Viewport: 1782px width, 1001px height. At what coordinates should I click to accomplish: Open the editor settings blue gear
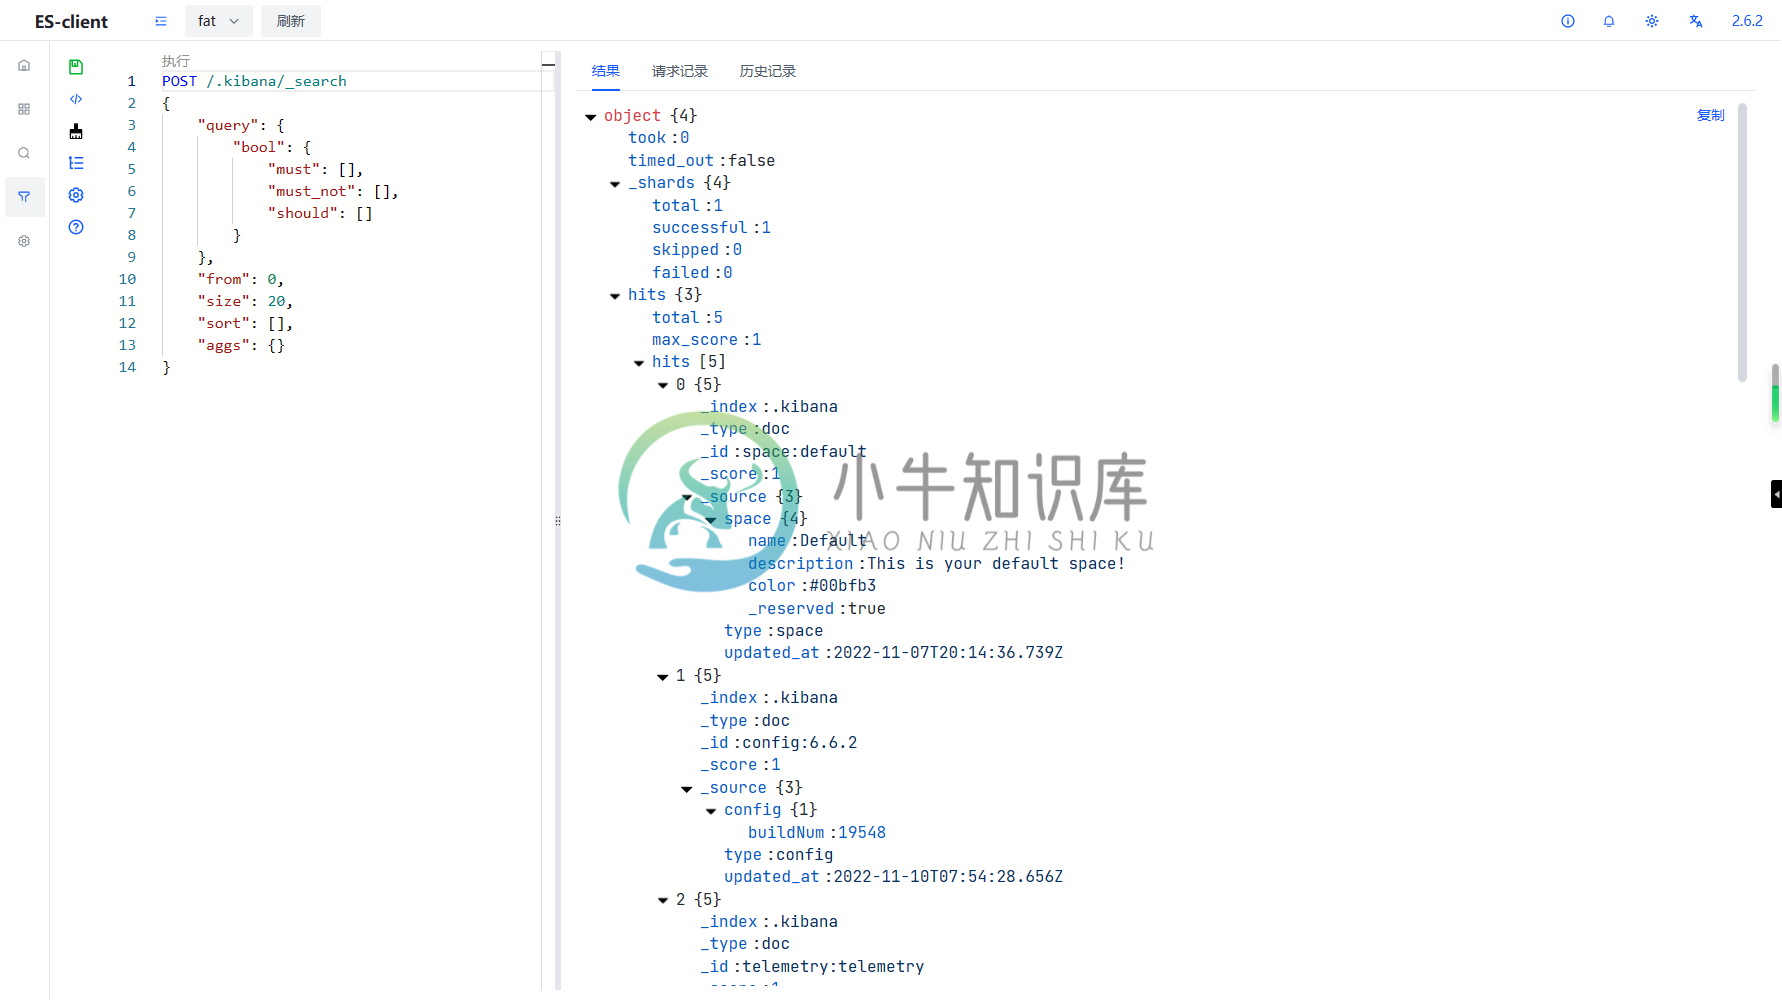76,195
